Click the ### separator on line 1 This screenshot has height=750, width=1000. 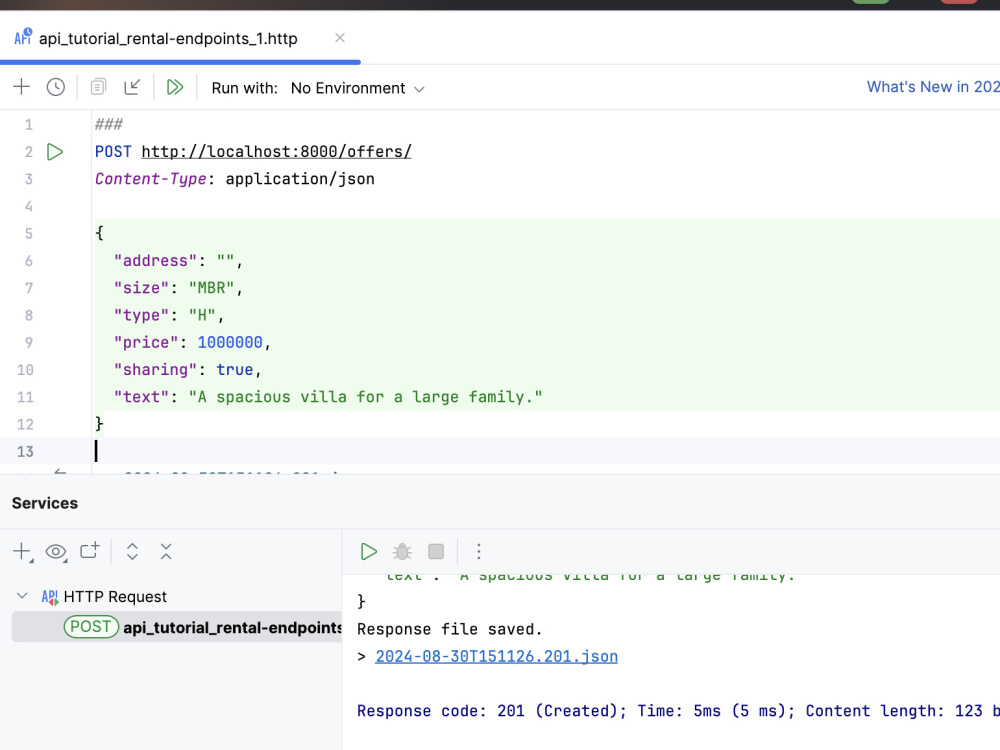coord(109,124)
